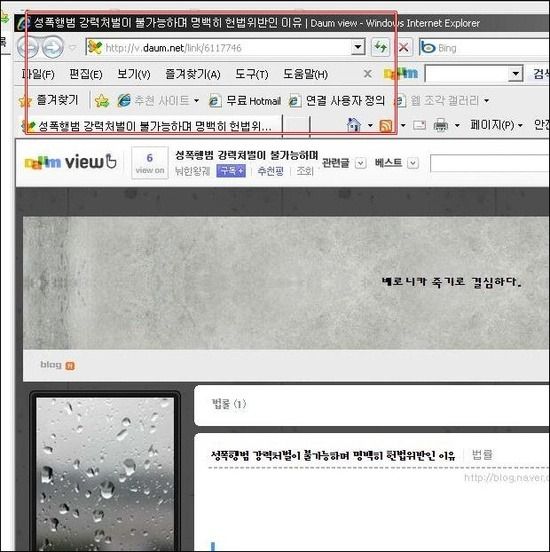Close the Daum toolbar with gray X

click(367, 74)
